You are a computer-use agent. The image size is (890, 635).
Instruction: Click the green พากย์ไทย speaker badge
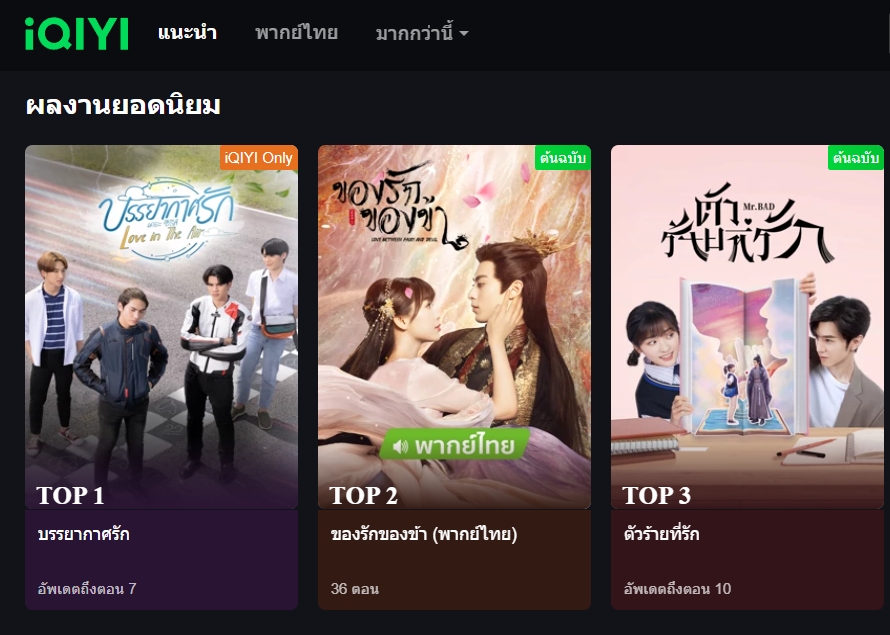point(455,445)
